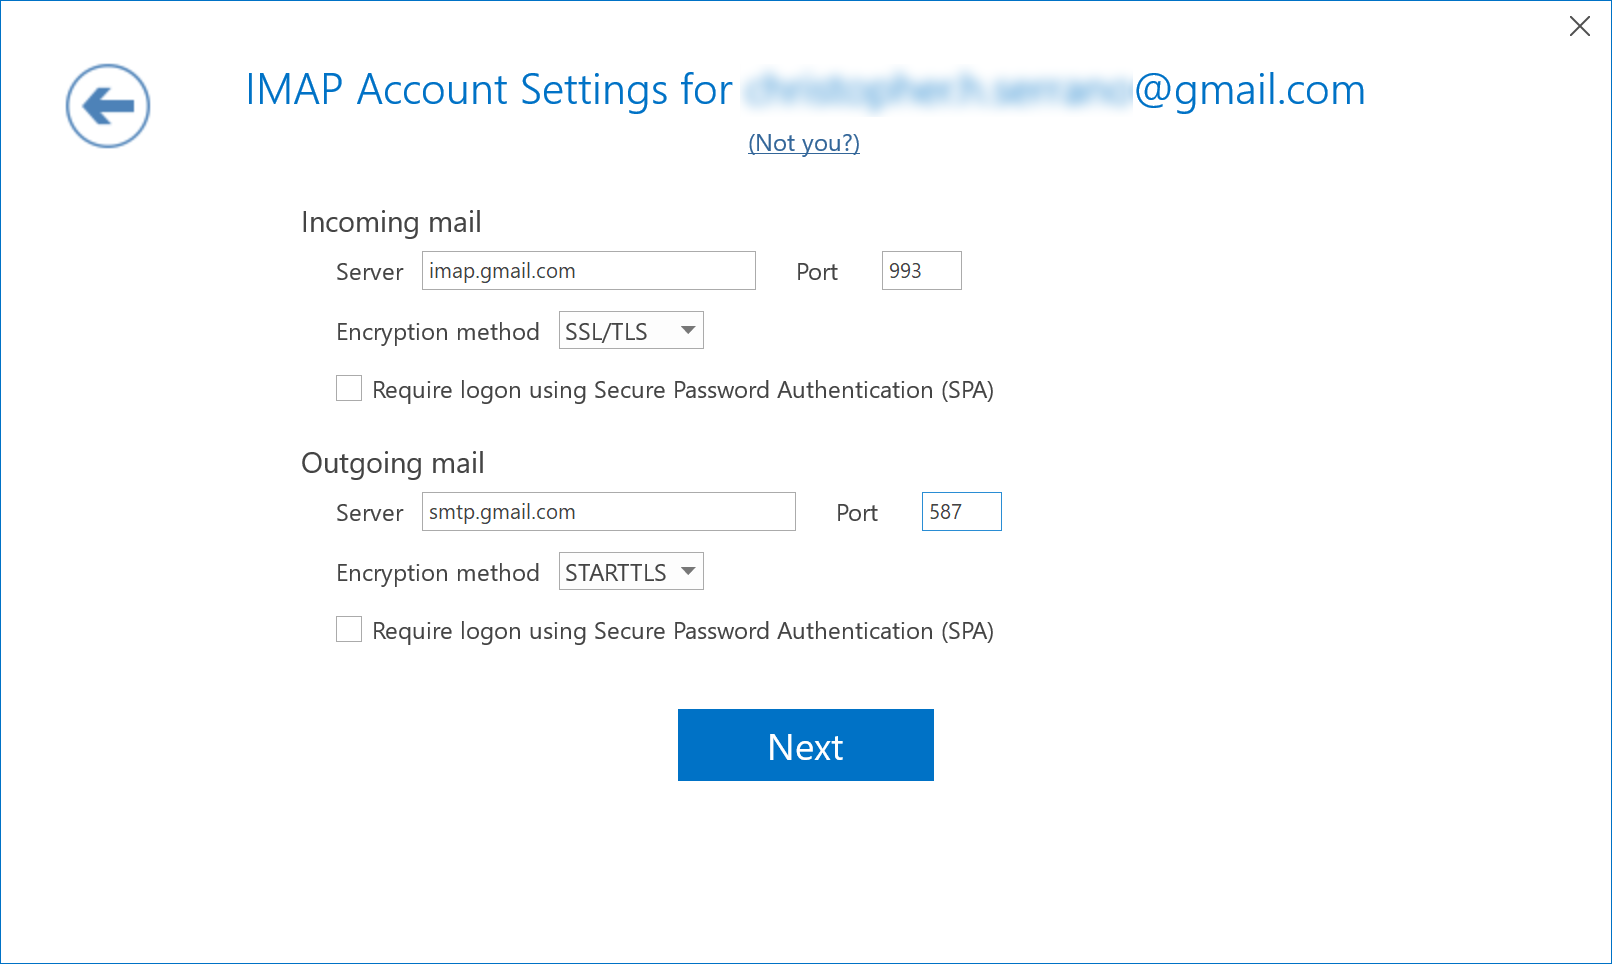
Task: Focus the outgoing port field showing 587
Action: [962, 512]
